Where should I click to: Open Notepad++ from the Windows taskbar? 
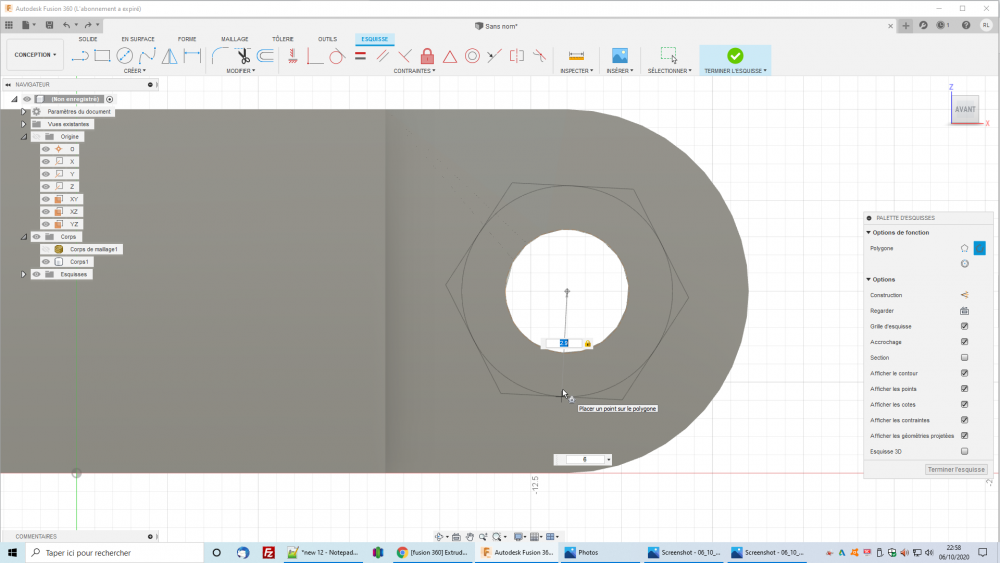point(320,552)
